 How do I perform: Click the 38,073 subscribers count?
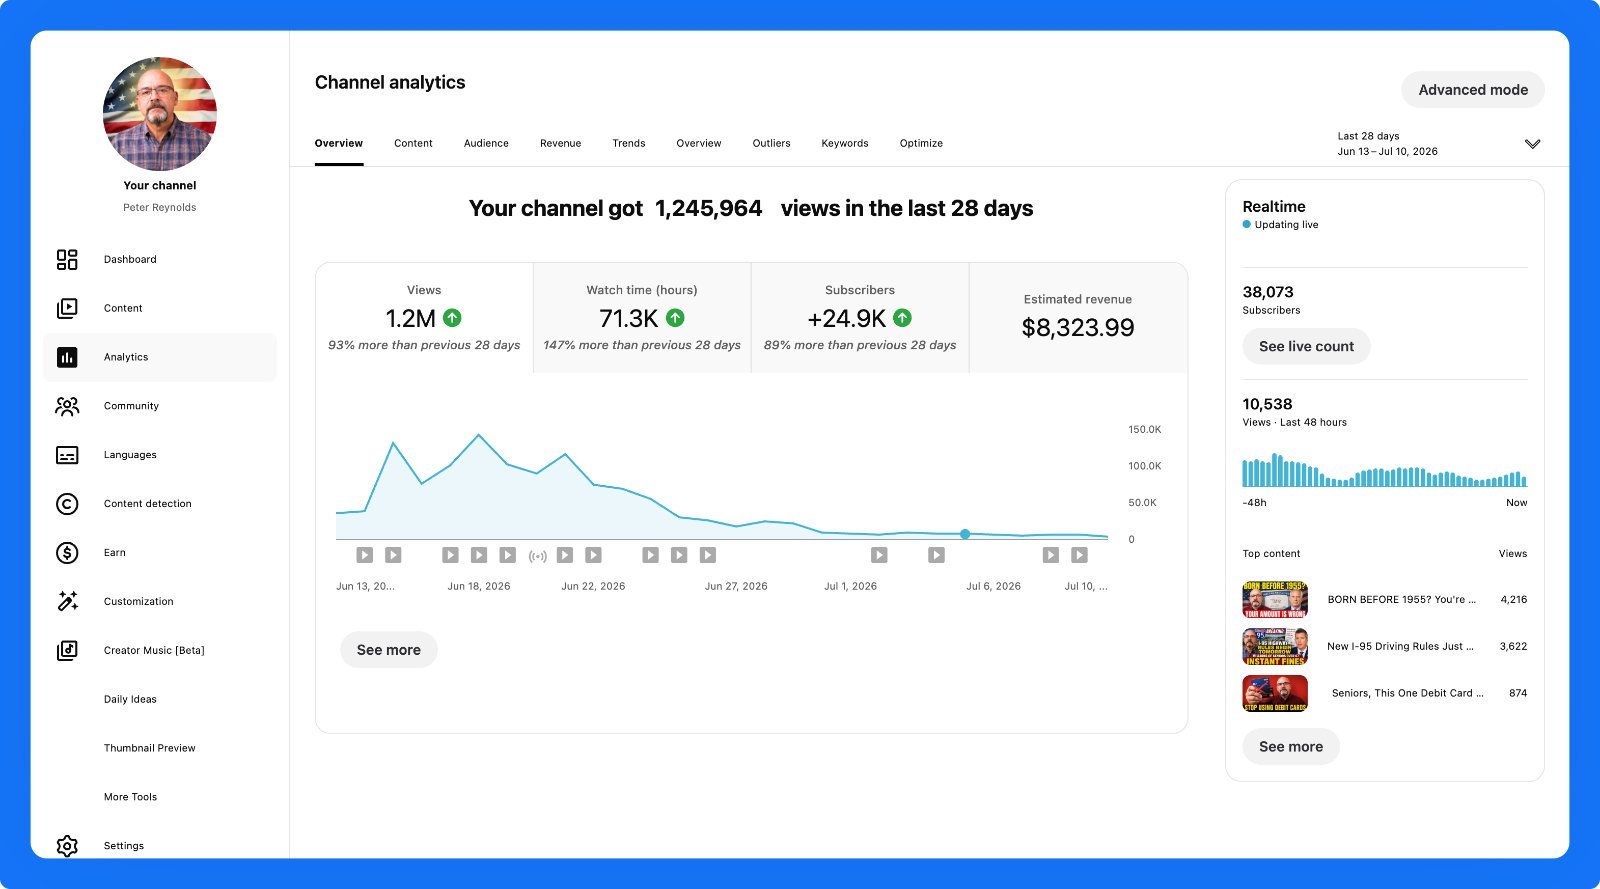click(1268, 292)
